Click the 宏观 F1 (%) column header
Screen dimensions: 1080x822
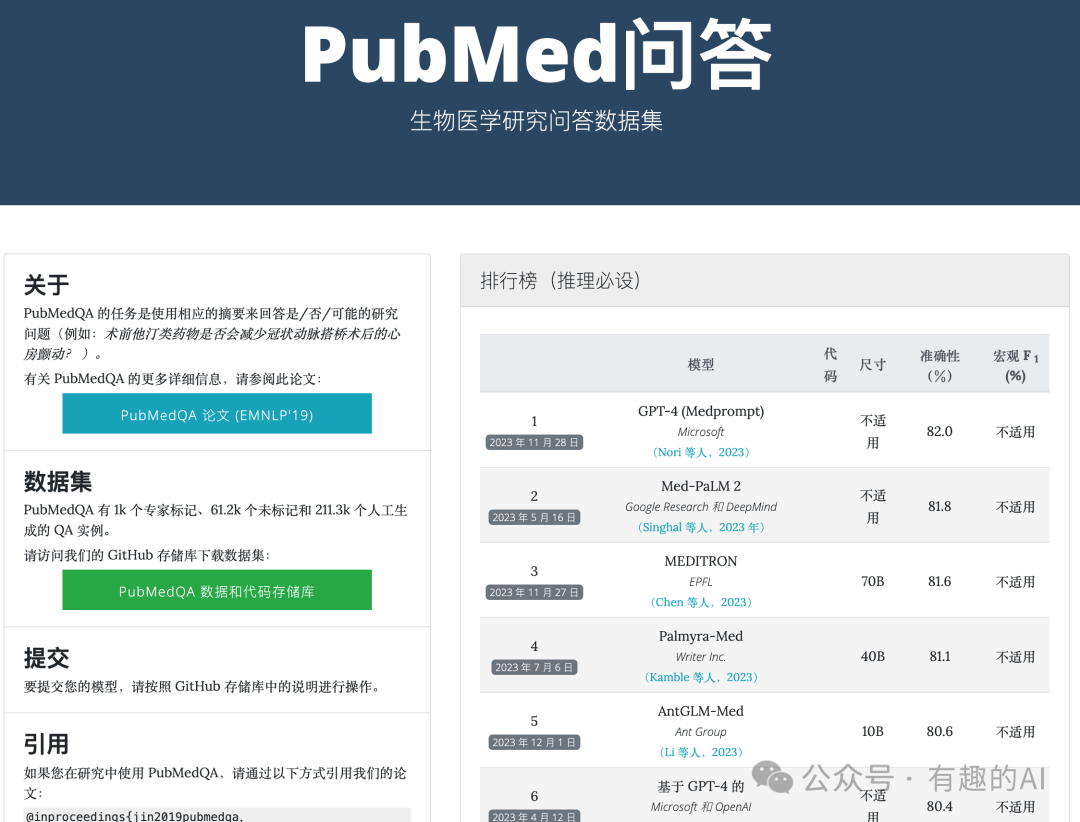tap(1015, 365)
